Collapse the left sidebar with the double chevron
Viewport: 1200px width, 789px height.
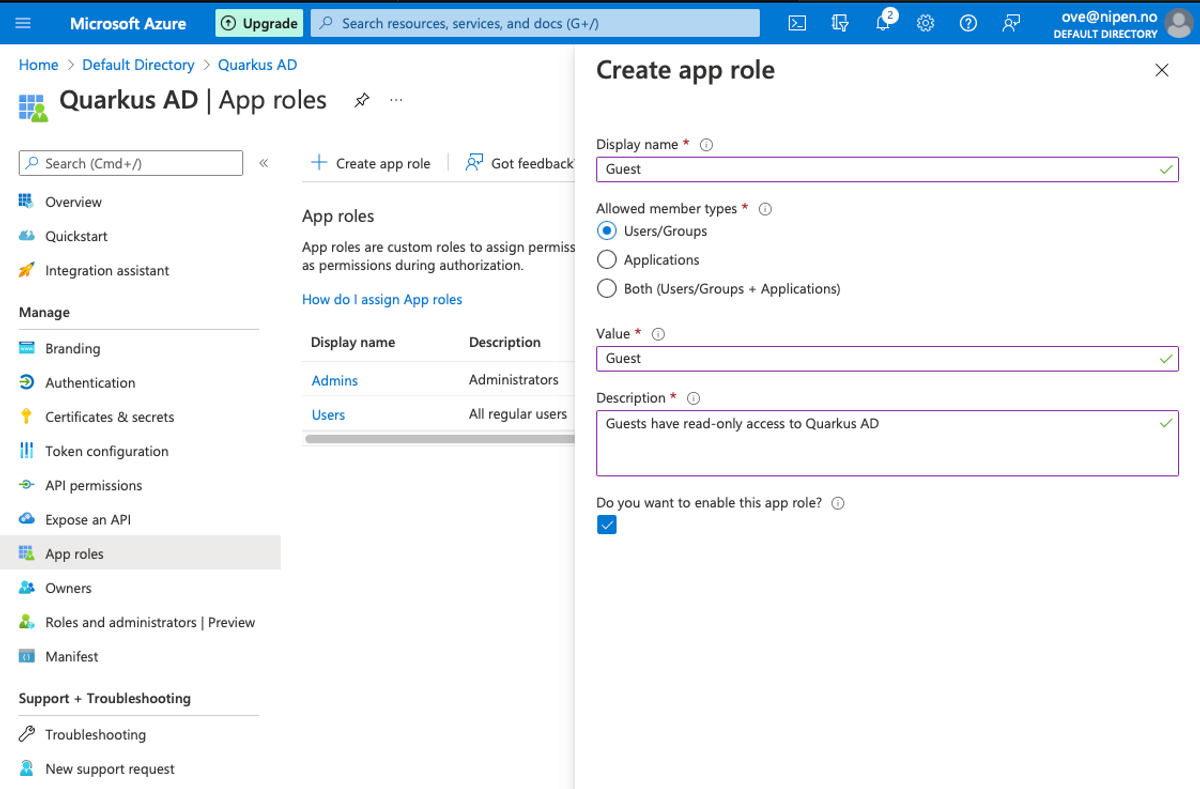click(263, 162)
